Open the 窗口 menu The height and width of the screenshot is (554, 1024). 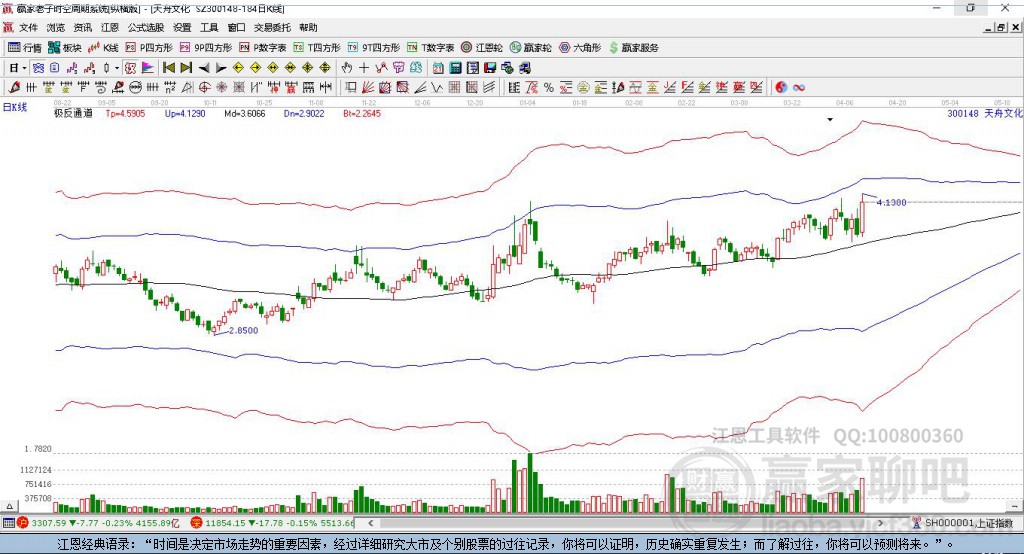point(236,27)
